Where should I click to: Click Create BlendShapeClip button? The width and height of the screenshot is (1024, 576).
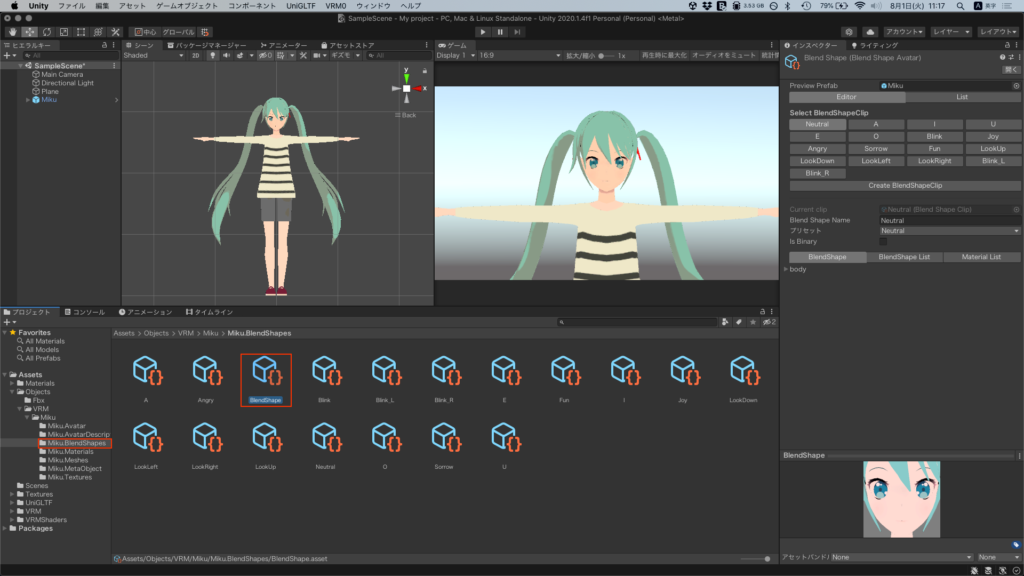tap(904, 185)
